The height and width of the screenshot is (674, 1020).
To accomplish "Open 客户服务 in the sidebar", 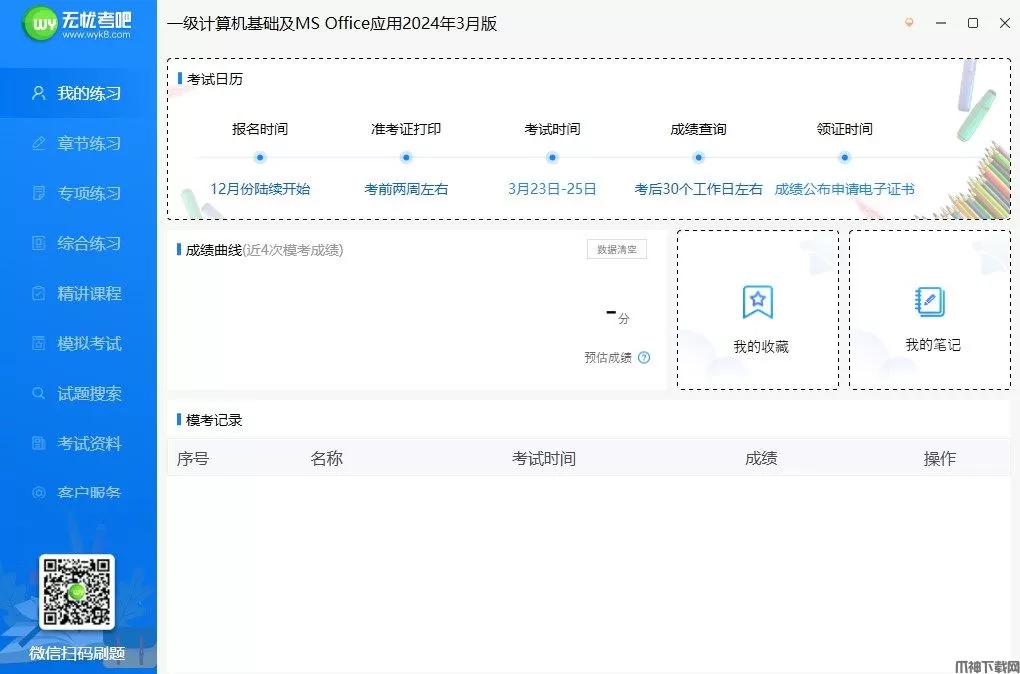I will pos(88,492).
